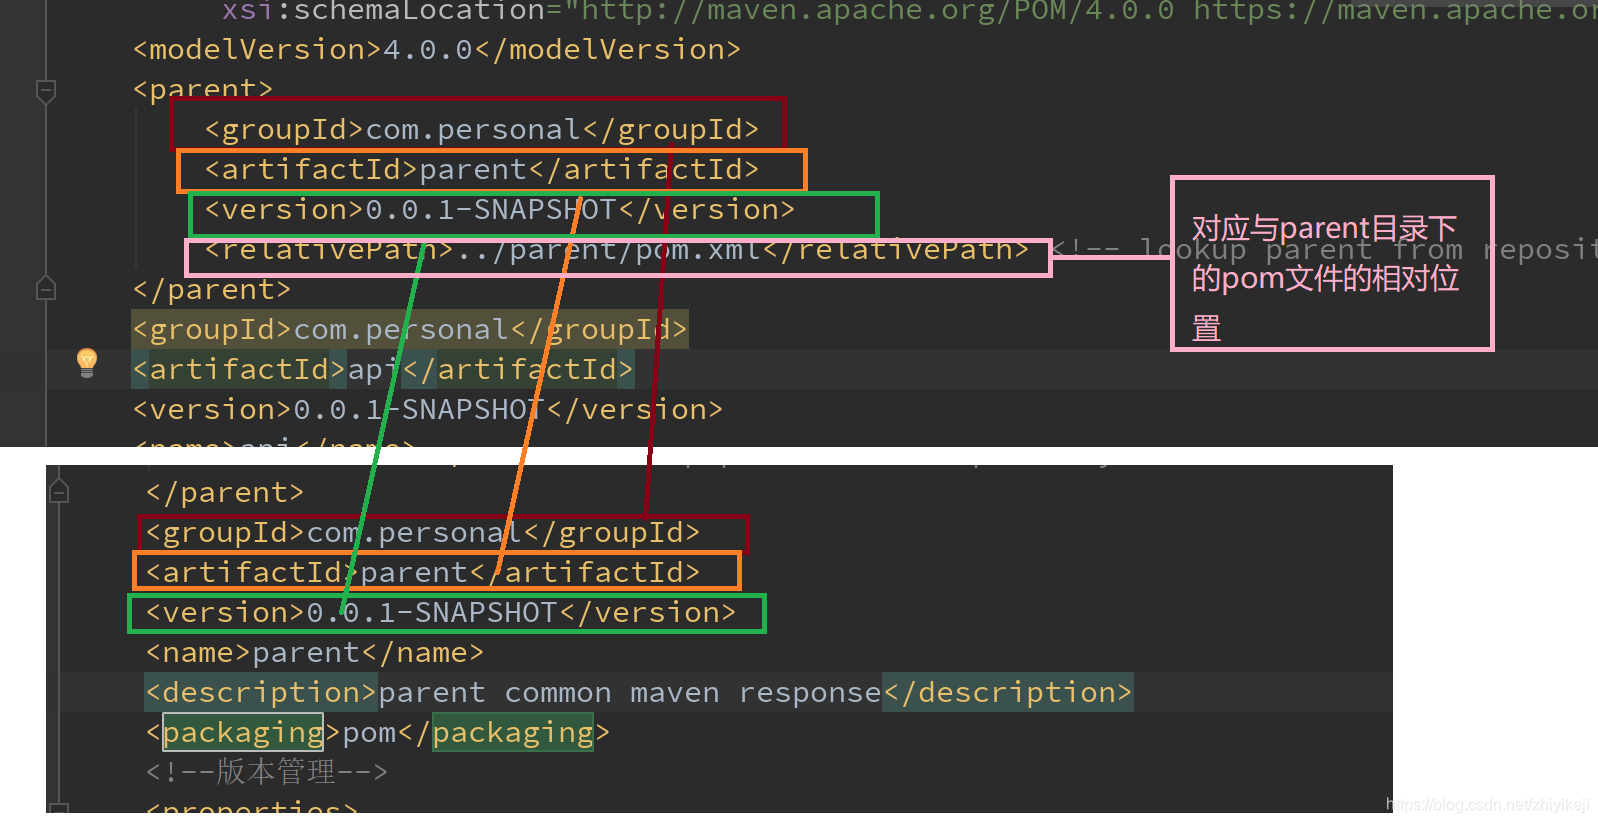Click the opening parent tag in upper editor
The height and width of the screenshot is (823, 1598).
[x=203, y=90]
